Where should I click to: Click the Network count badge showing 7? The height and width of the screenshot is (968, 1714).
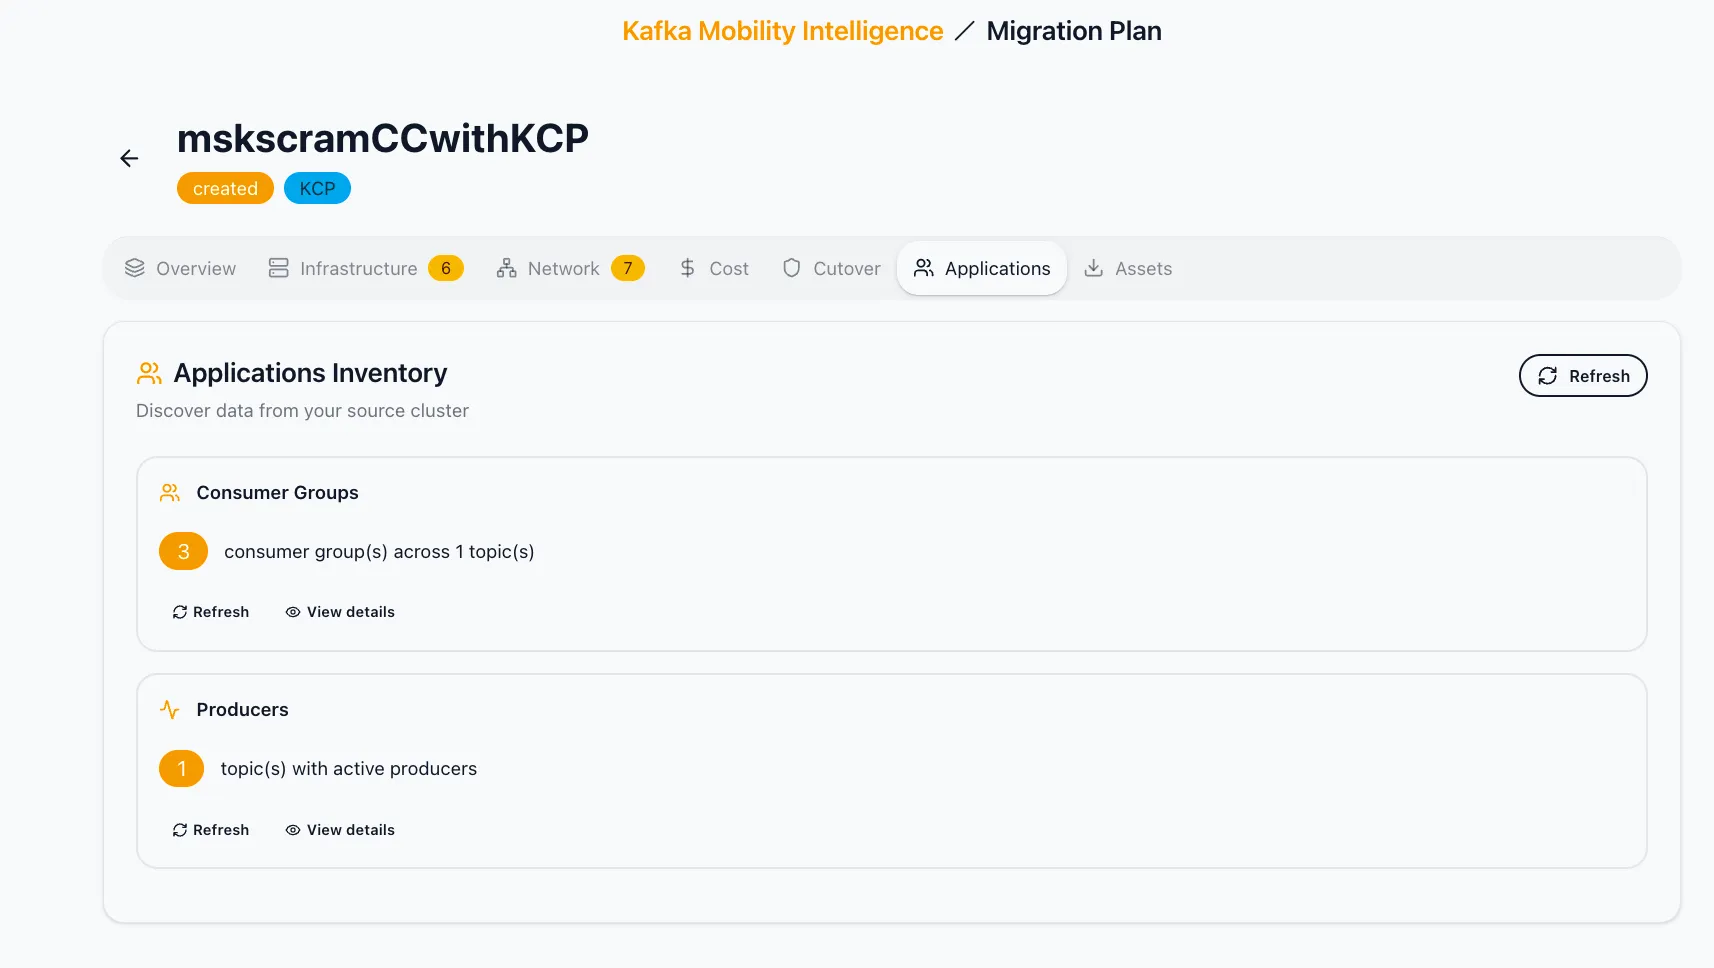(x=628, y=268)
